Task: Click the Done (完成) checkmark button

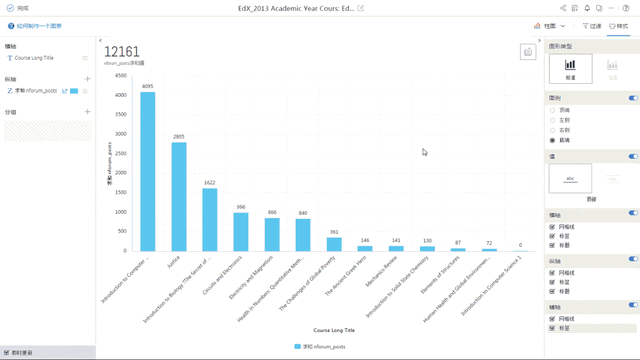Action: [x=18, y=8]
